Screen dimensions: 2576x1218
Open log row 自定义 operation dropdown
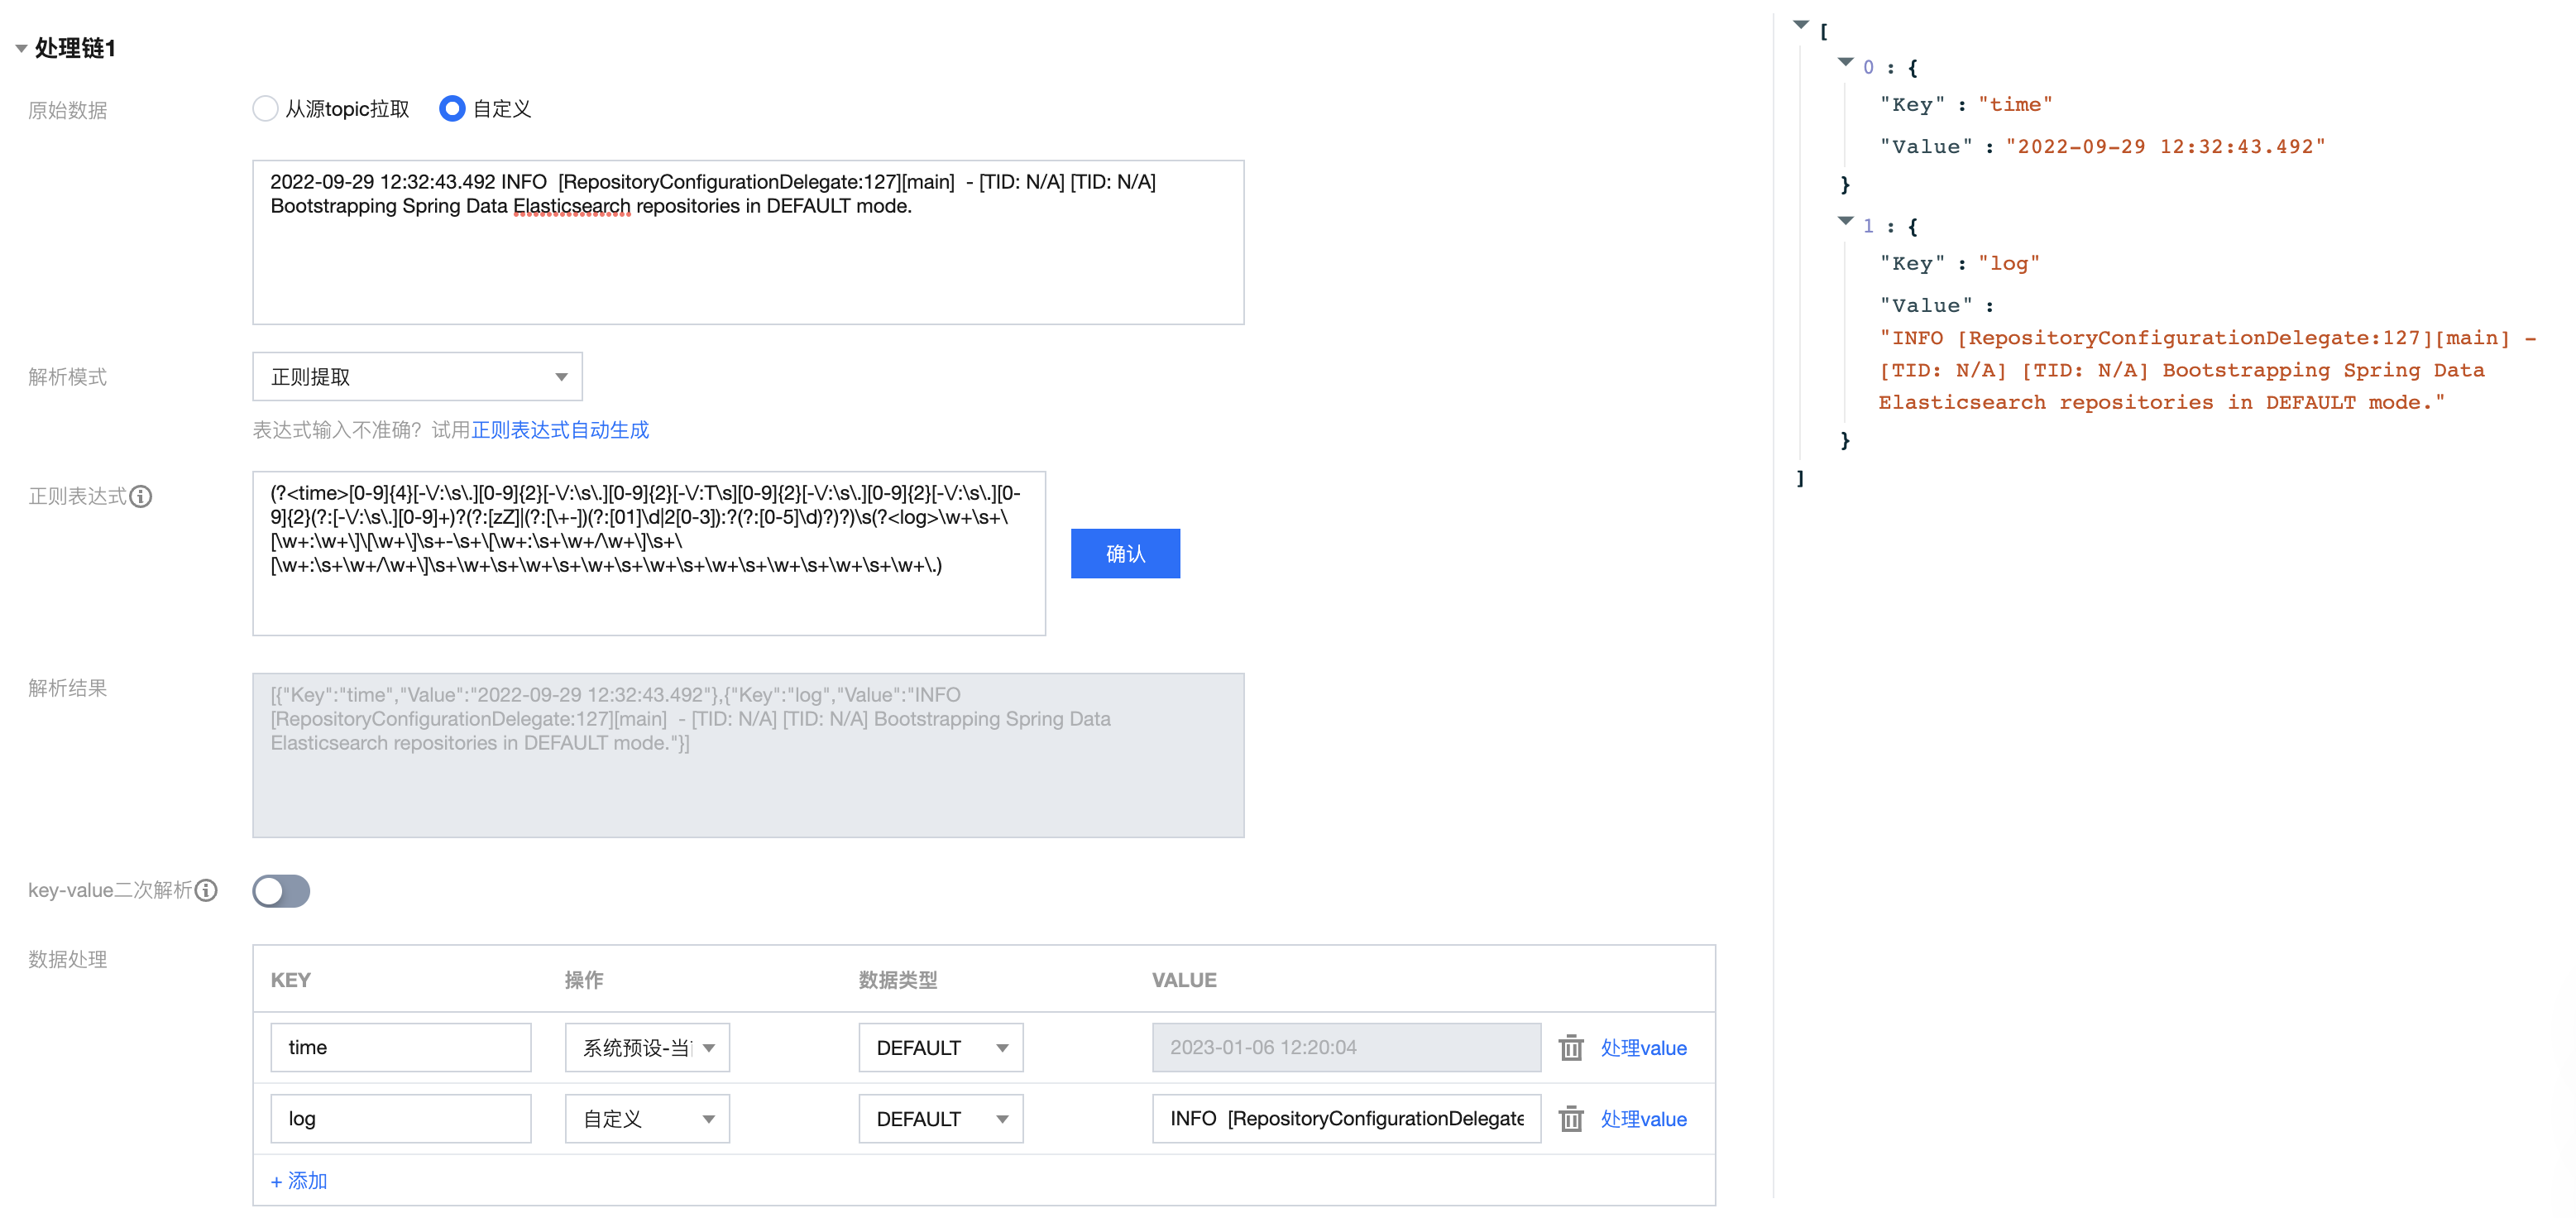(x=647, y=1118)
